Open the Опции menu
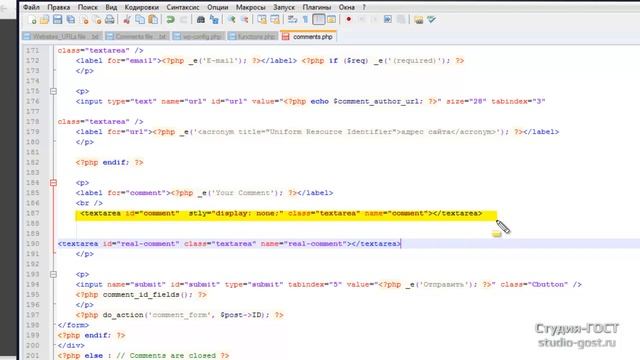 pyautogui.click(x=218, y=7)
